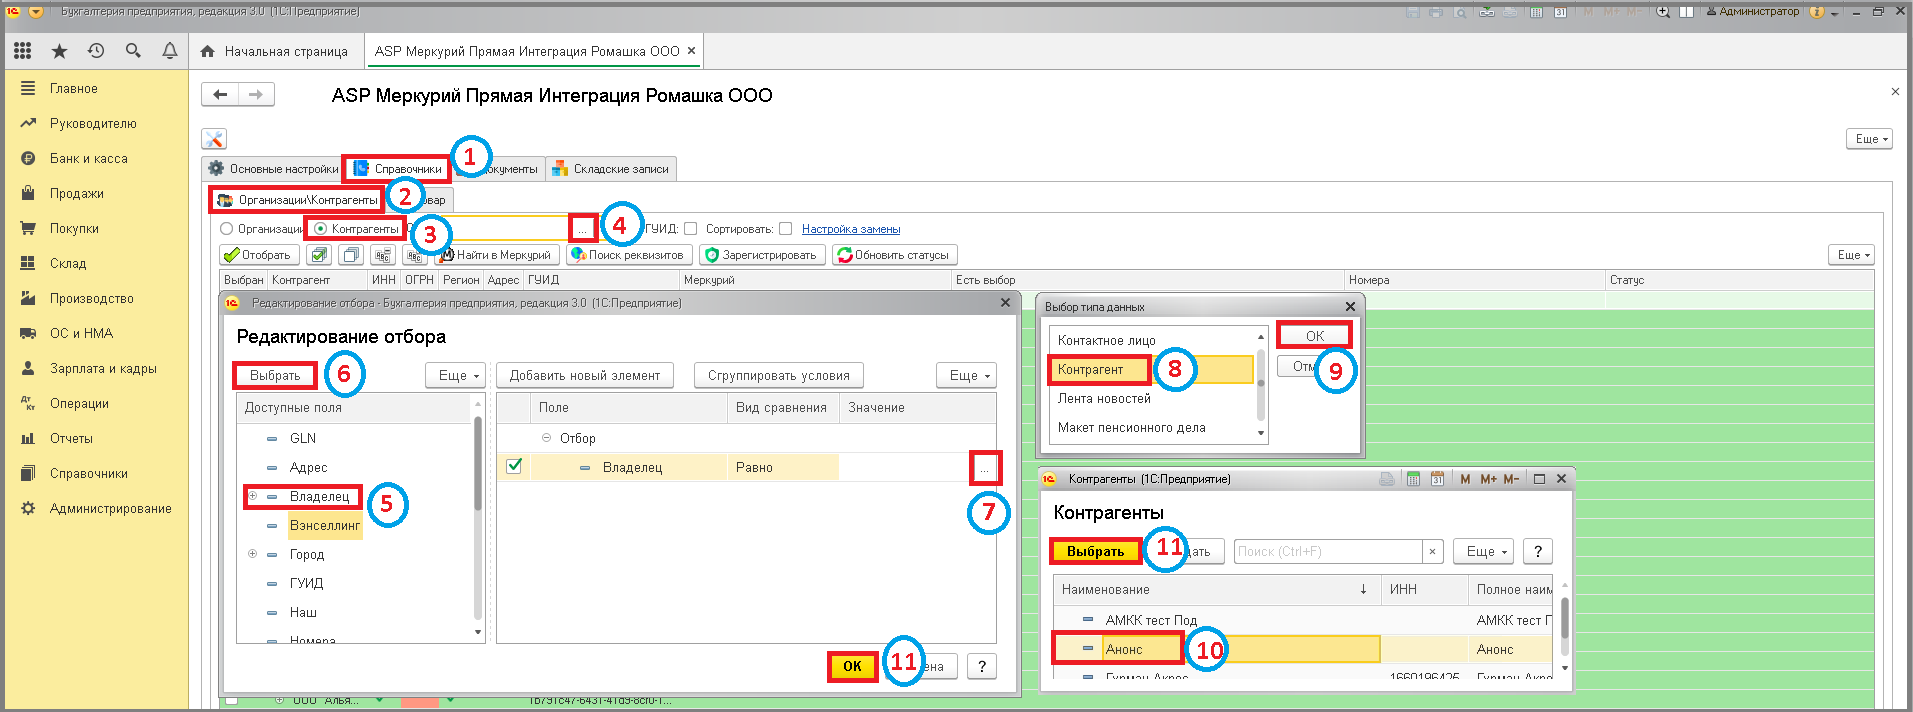Open Организации\Контрагенты sub-tab
Screen dimensions: 1913x712
[297, 200]
